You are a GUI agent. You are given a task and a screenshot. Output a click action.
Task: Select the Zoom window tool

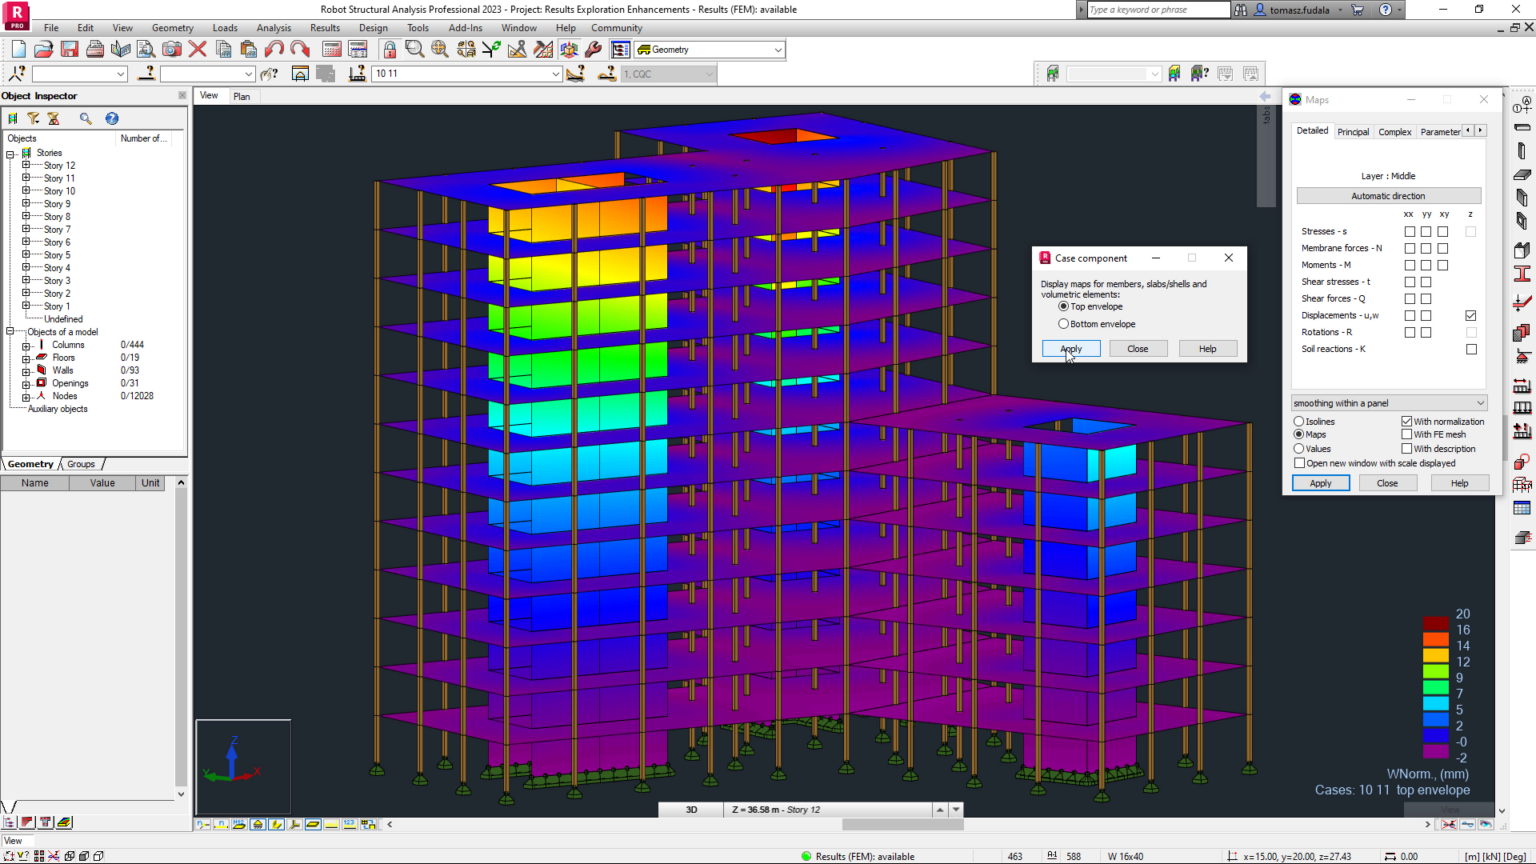[414, 49]
